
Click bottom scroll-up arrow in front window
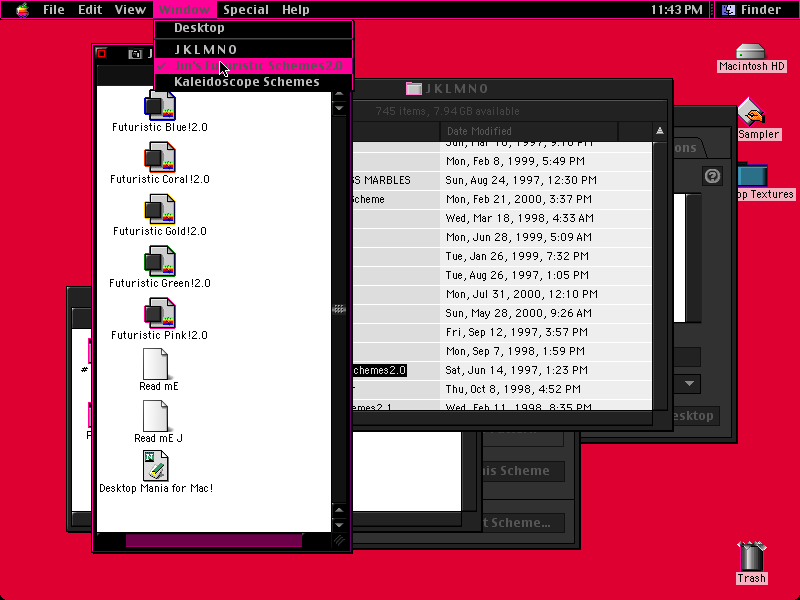[339, 510]
